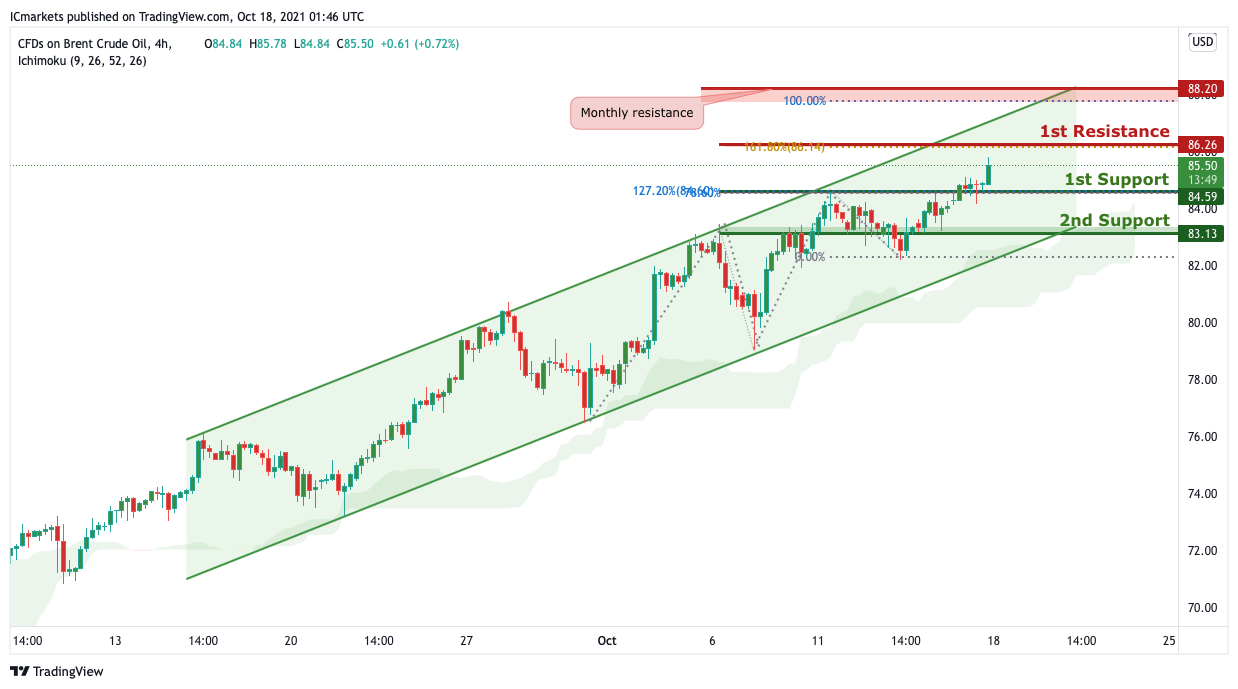Click the latest green candlestick

pyautogui.click(x=988, y=172)
